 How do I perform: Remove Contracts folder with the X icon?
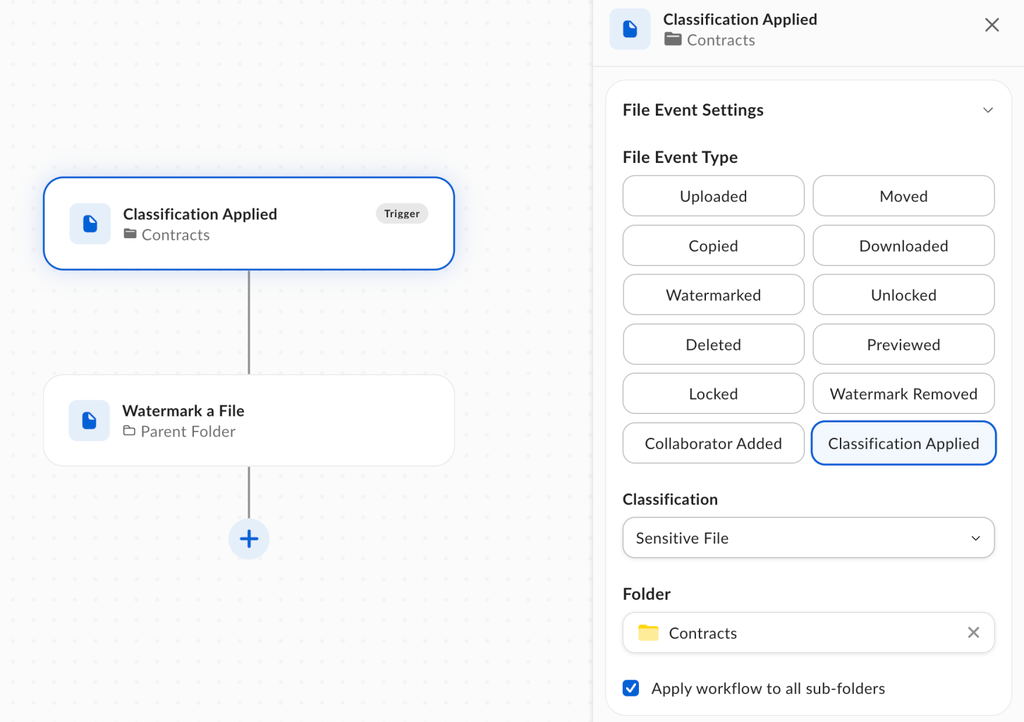click(973, 633)
